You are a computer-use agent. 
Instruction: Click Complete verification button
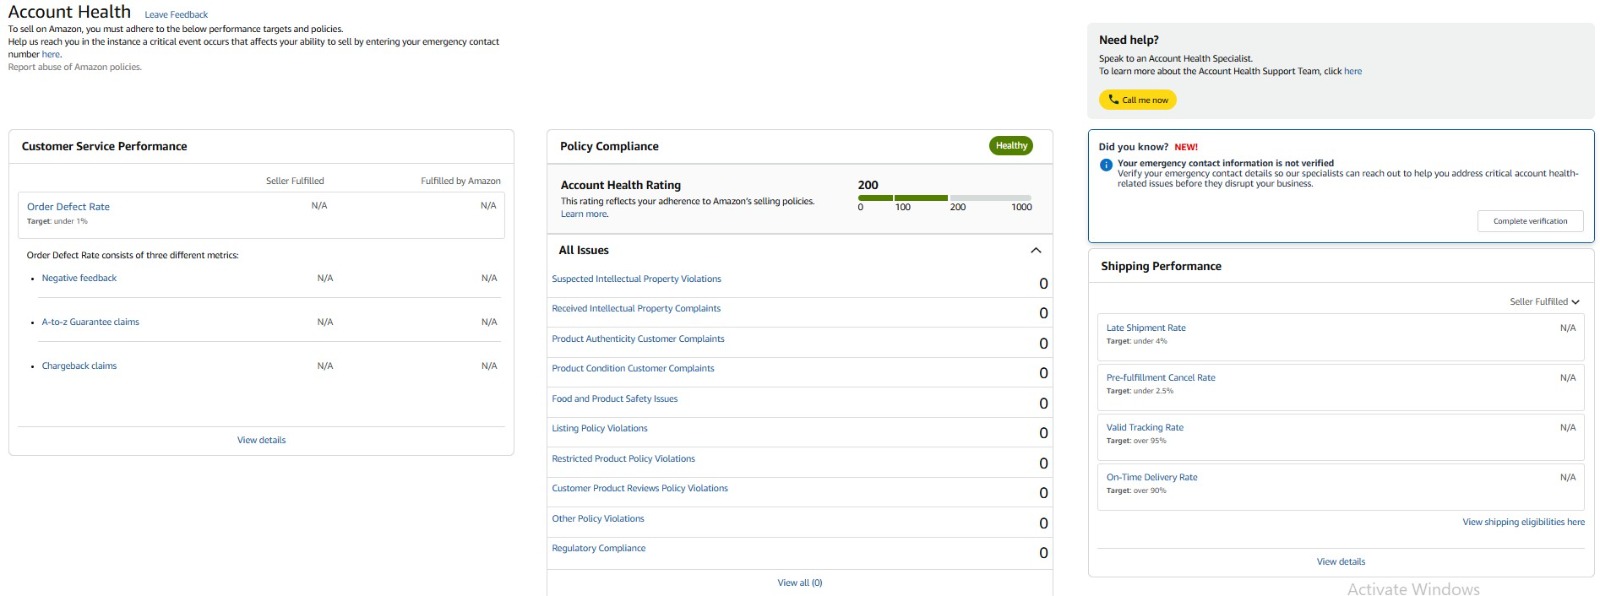pyautogui.click(x=1530, y=221)
